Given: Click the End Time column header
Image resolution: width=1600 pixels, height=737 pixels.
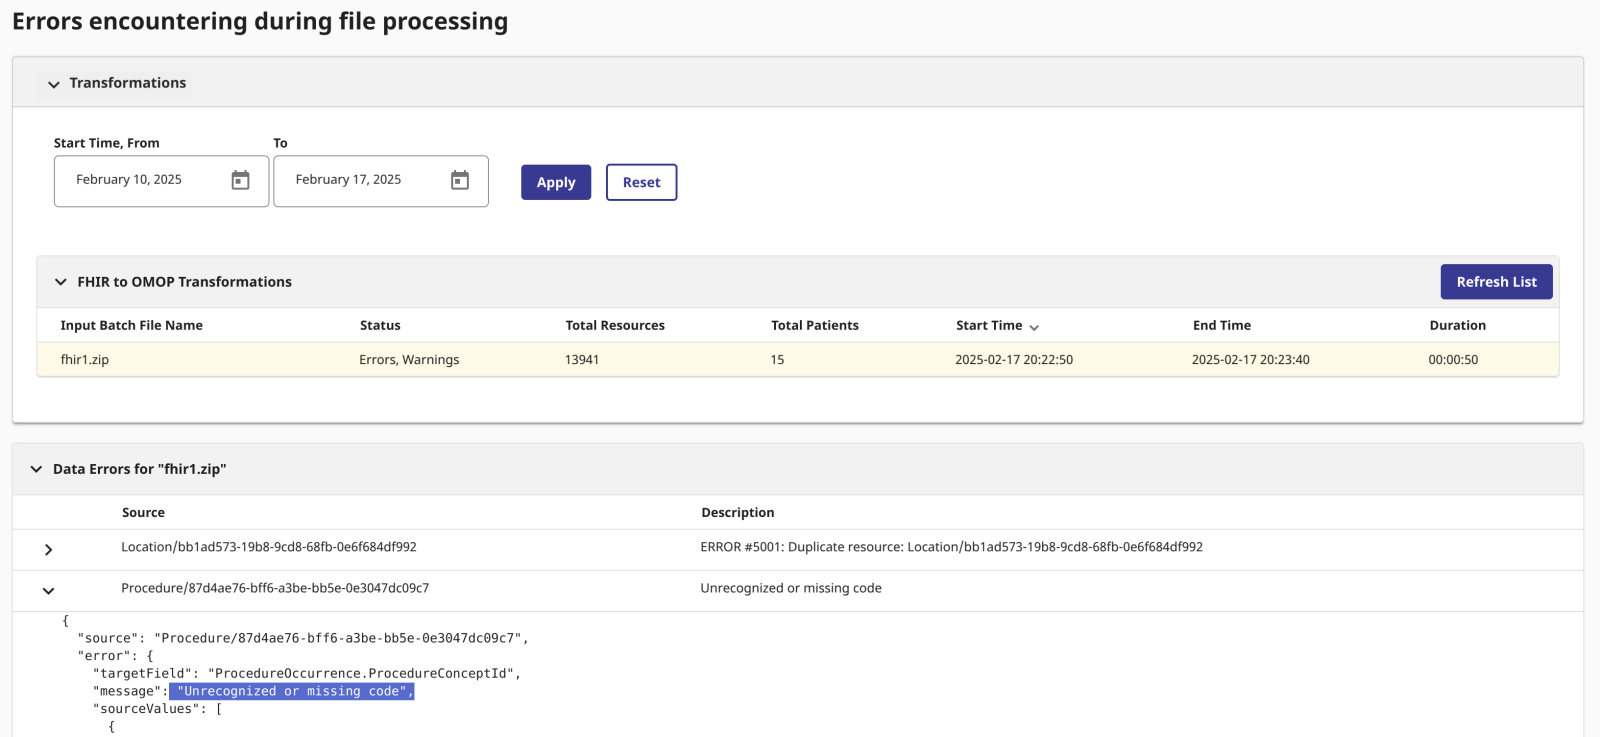Looking at the screenshot, I should click(x=1221, y=325).
